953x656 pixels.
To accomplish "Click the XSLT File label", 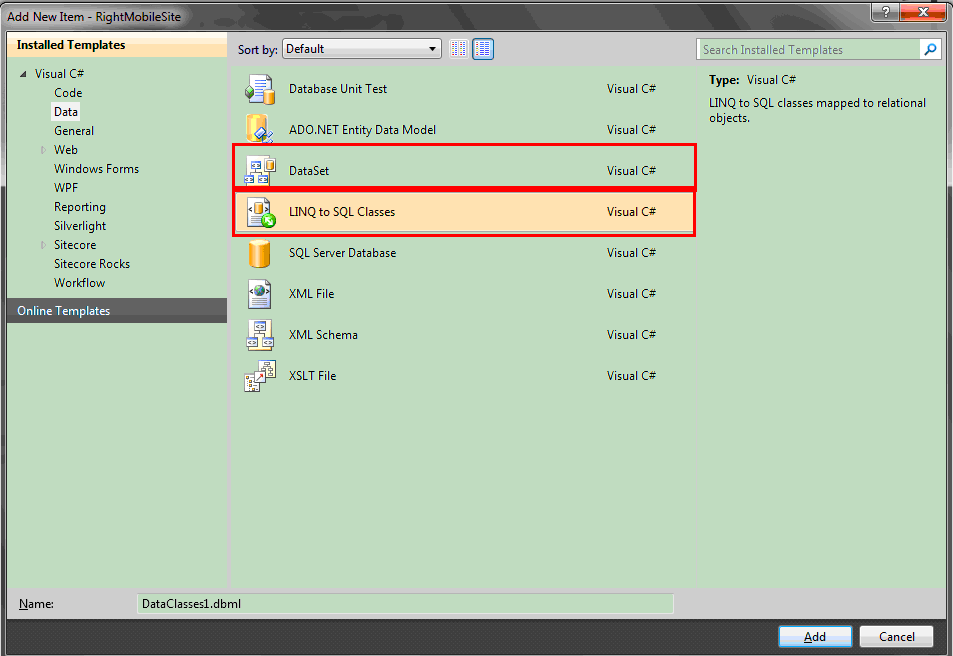I will tap(312, 376).
